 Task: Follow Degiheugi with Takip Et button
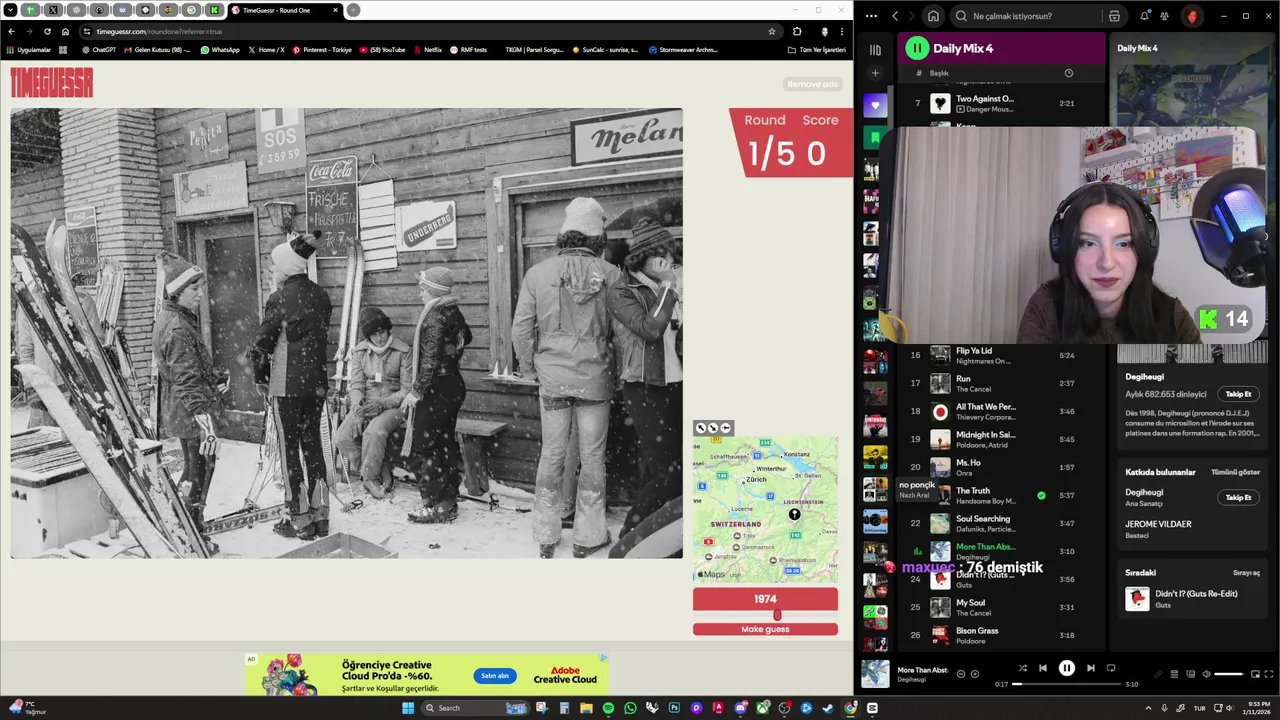tap(1238, 394)
